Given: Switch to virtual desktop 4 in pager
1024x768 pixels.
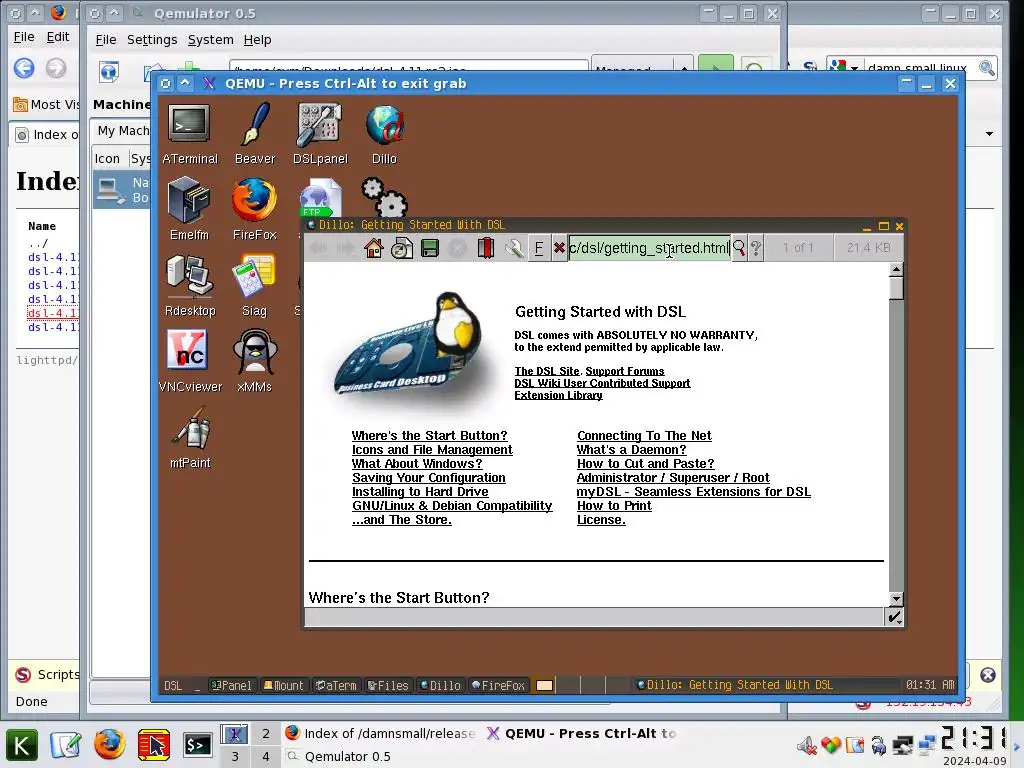Looking at the screenshot, I should (265, 756).
